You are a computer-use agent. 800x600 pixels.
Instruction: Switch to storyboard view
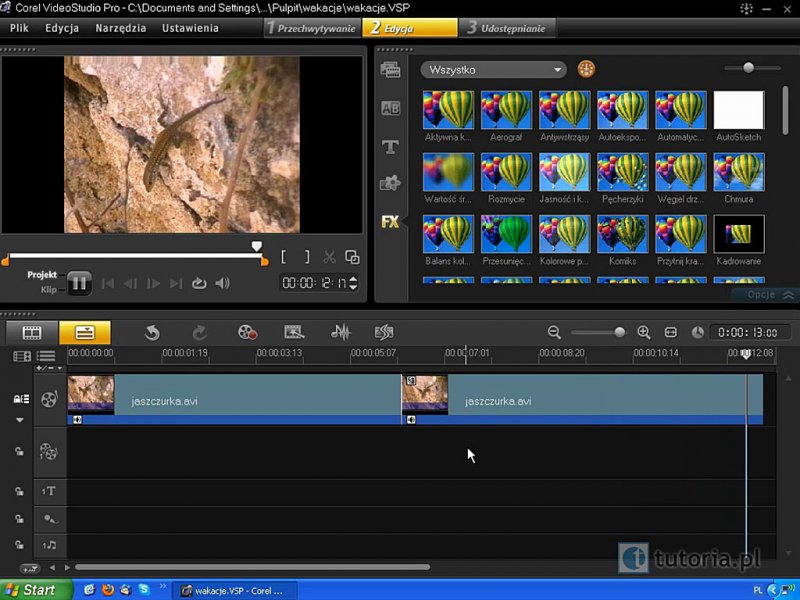32,332
